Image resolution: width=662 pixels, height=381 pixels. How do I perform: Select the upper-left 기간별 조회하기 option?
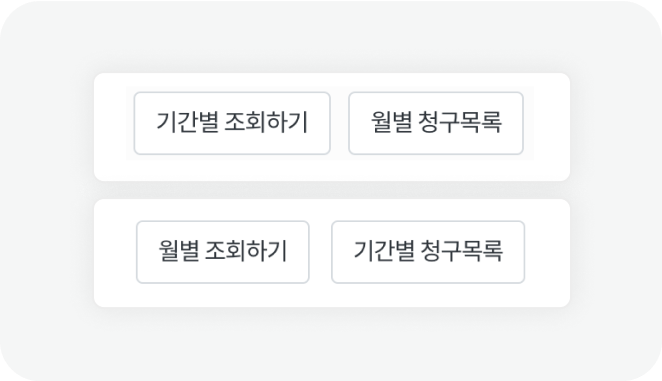click(x=232, y=123)
